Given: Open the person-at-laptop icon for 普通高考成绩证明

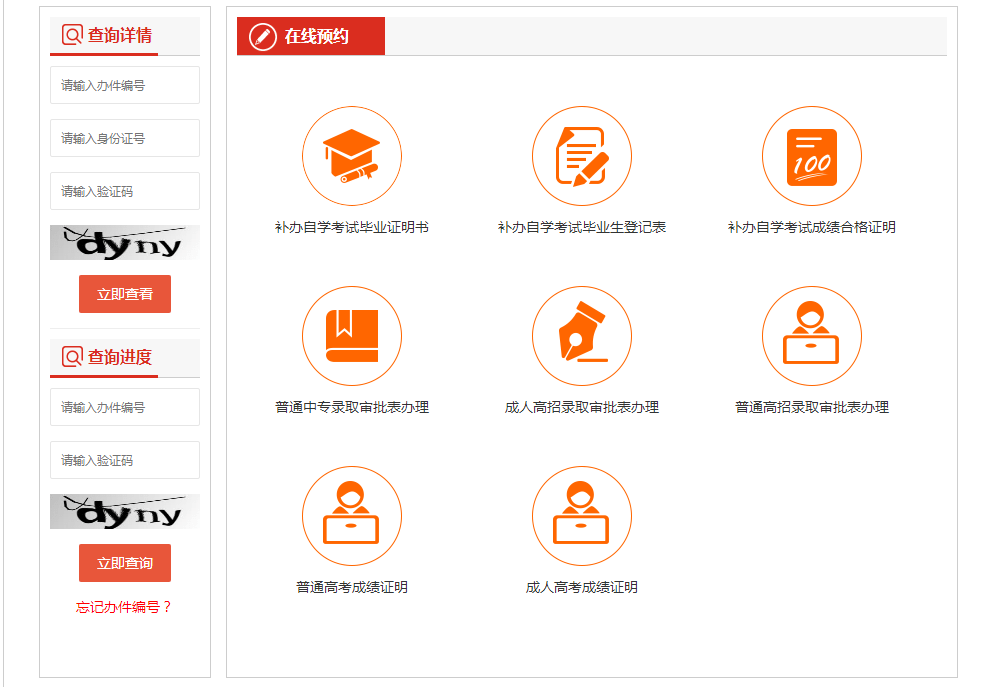Looking at the screenshot, I should pos(352,516).
